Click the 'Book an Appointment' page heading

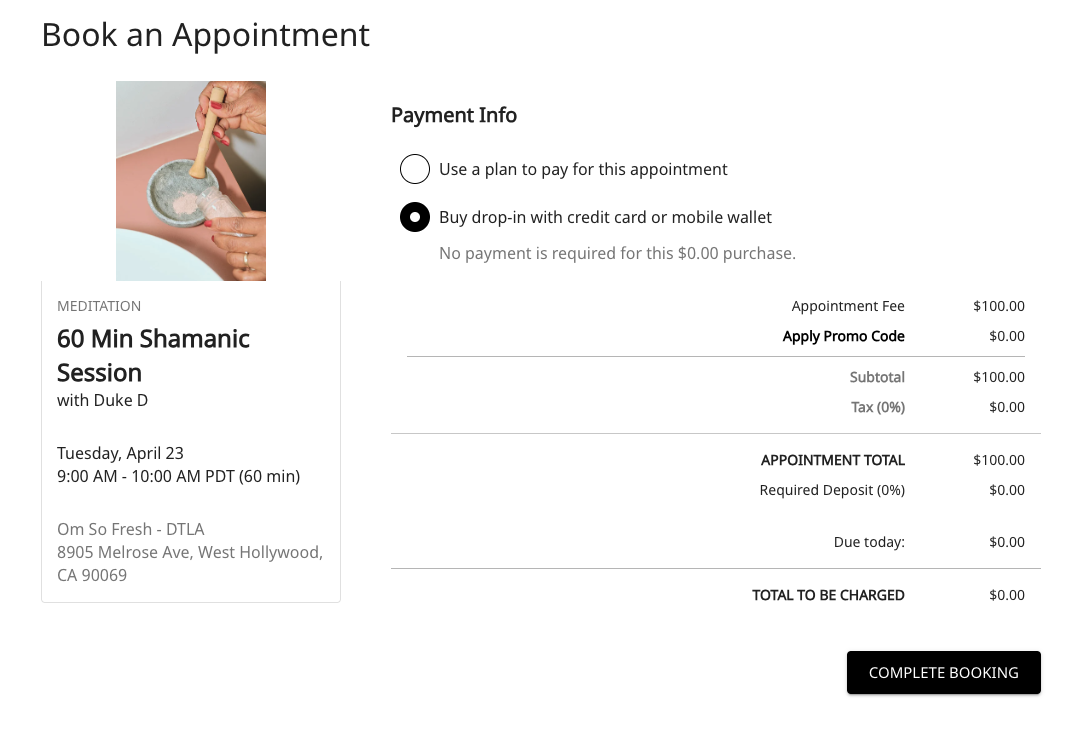coord(205,35)
